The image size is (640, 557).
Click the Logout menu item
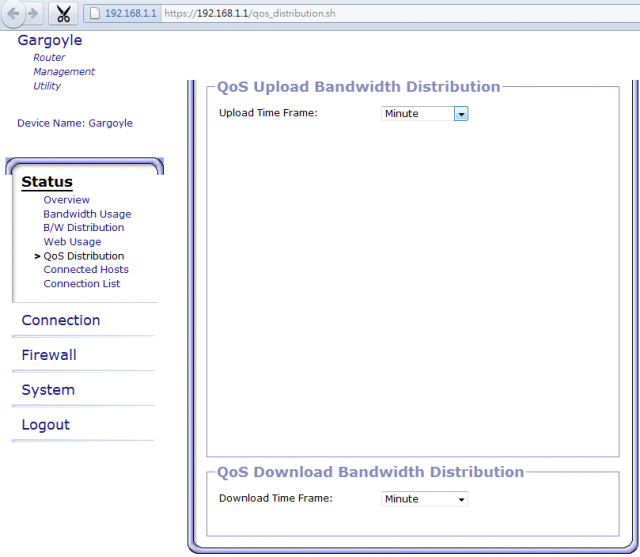point(46,424)
